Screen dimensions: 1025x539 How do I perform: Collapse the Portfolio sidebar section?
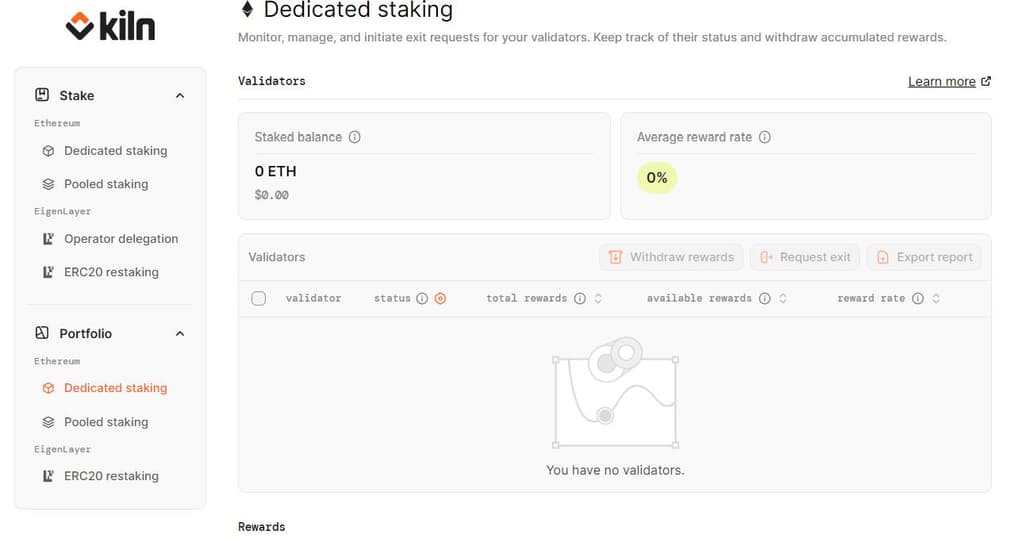(180, 334)
